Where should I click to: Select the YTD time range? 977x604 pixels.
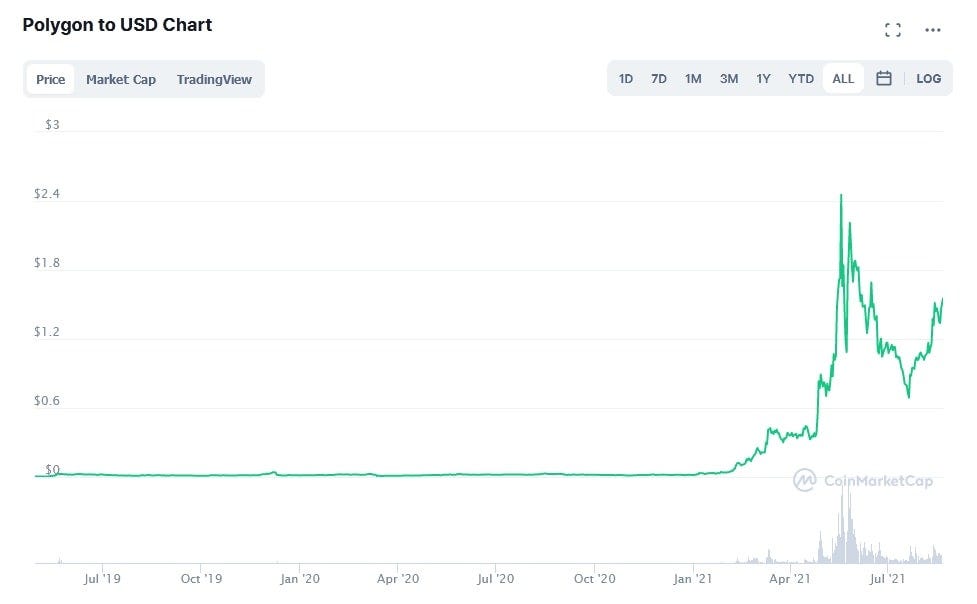click(x=800, y=78)
